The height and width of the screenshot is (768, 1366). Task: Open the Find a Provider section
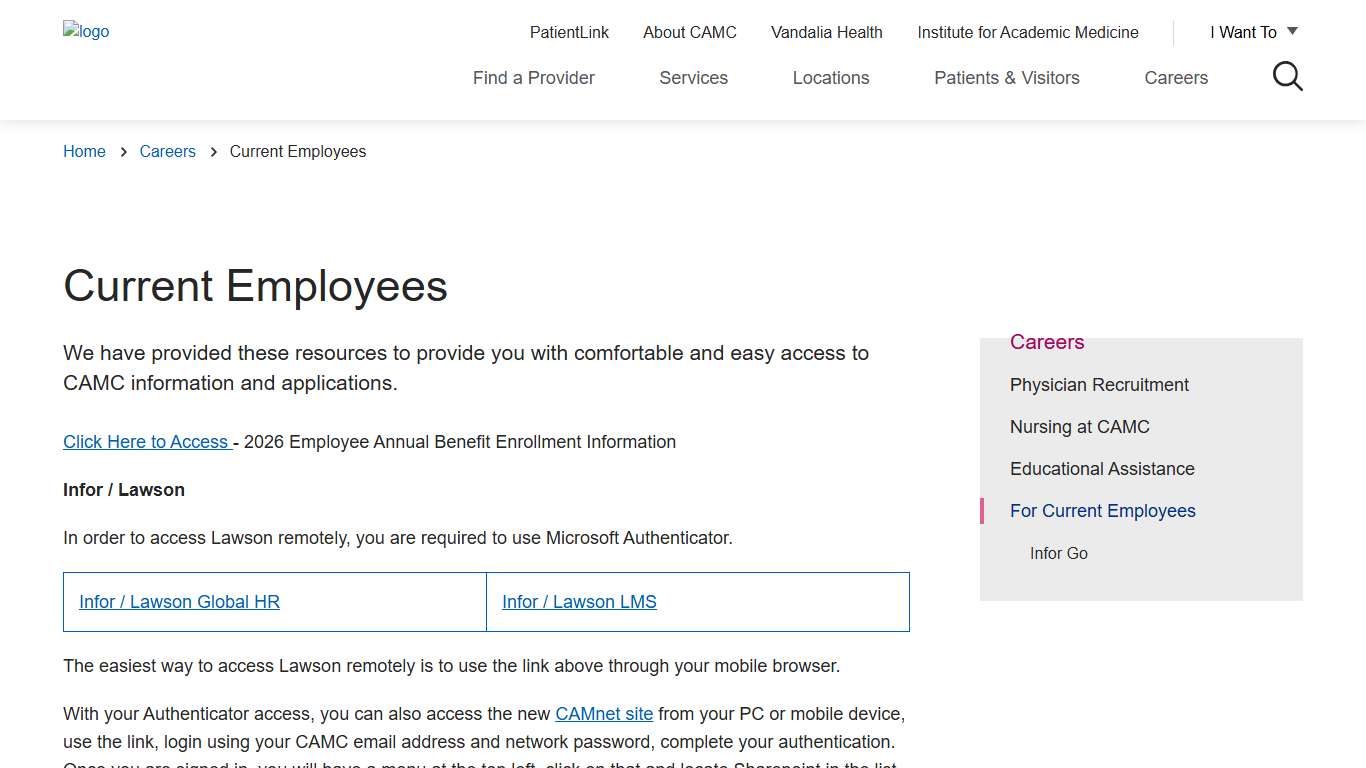click(533, 77)
